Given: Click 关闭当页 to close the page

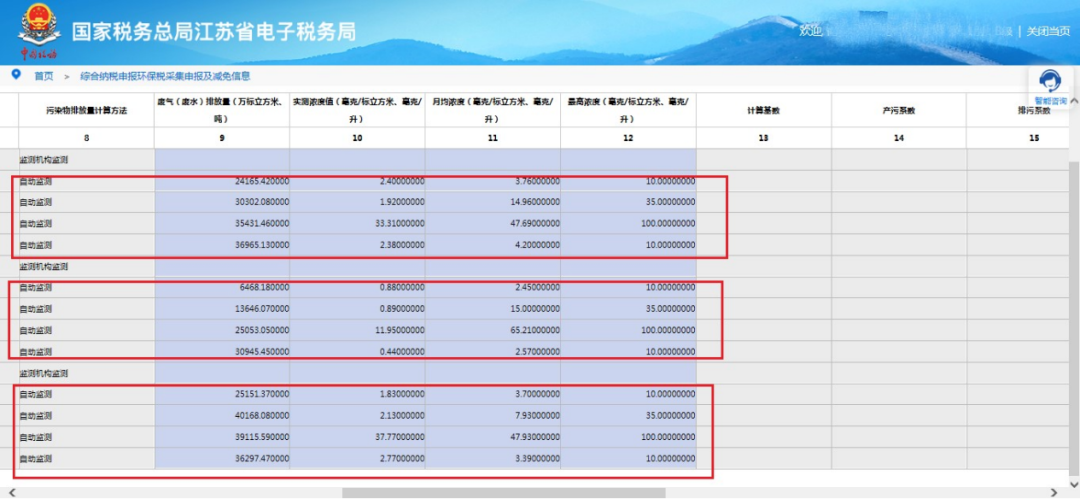Looking at the screenshot, I should click(1048, 31).
